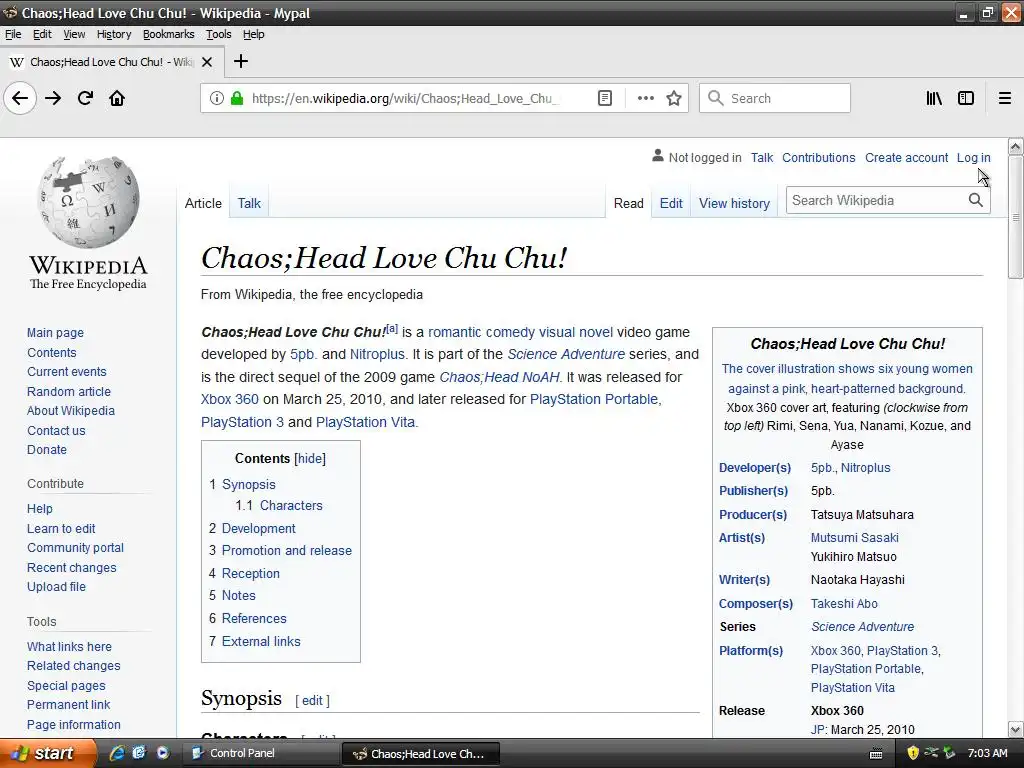Open the Bookmarks menu
Viewport: 1024px width, 768px height.
168,35
